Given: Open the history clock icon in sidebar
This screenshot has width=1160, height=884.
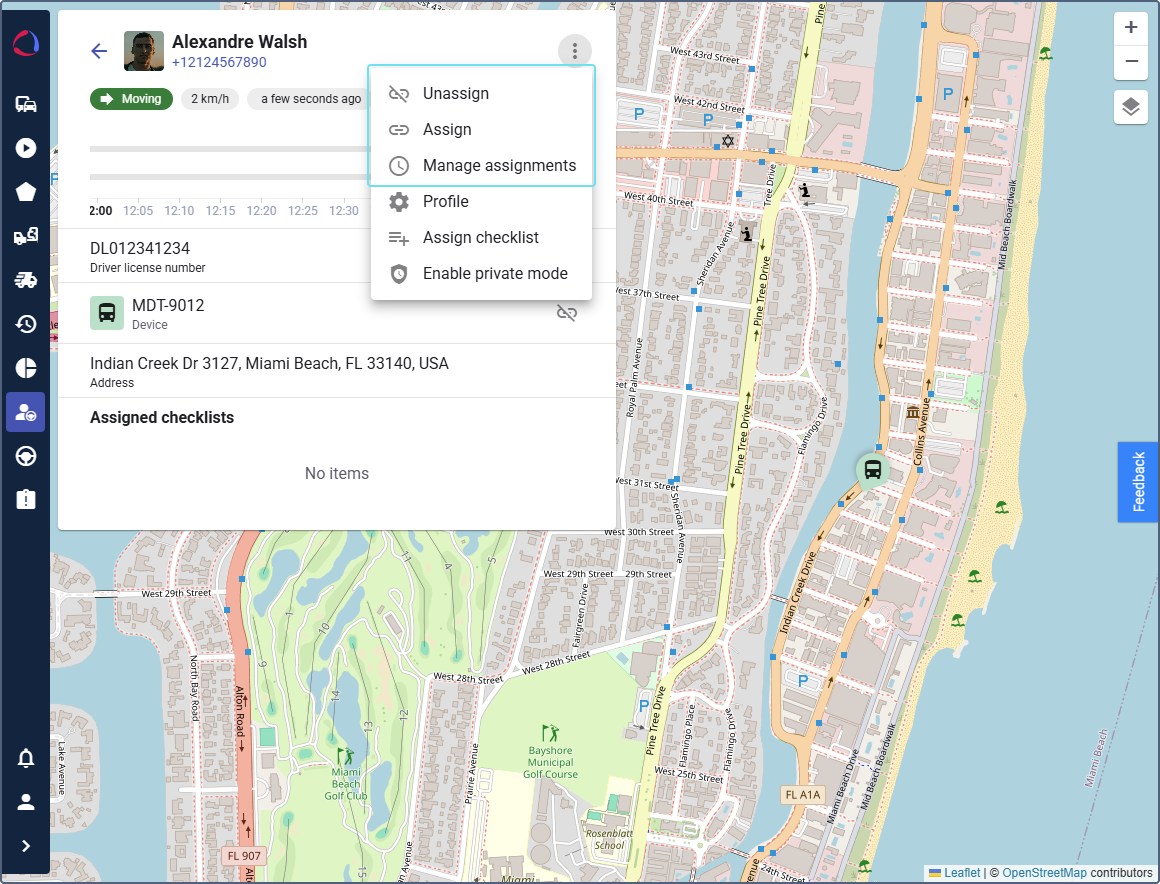Looking at the screenshot, I should coord(26,324).
